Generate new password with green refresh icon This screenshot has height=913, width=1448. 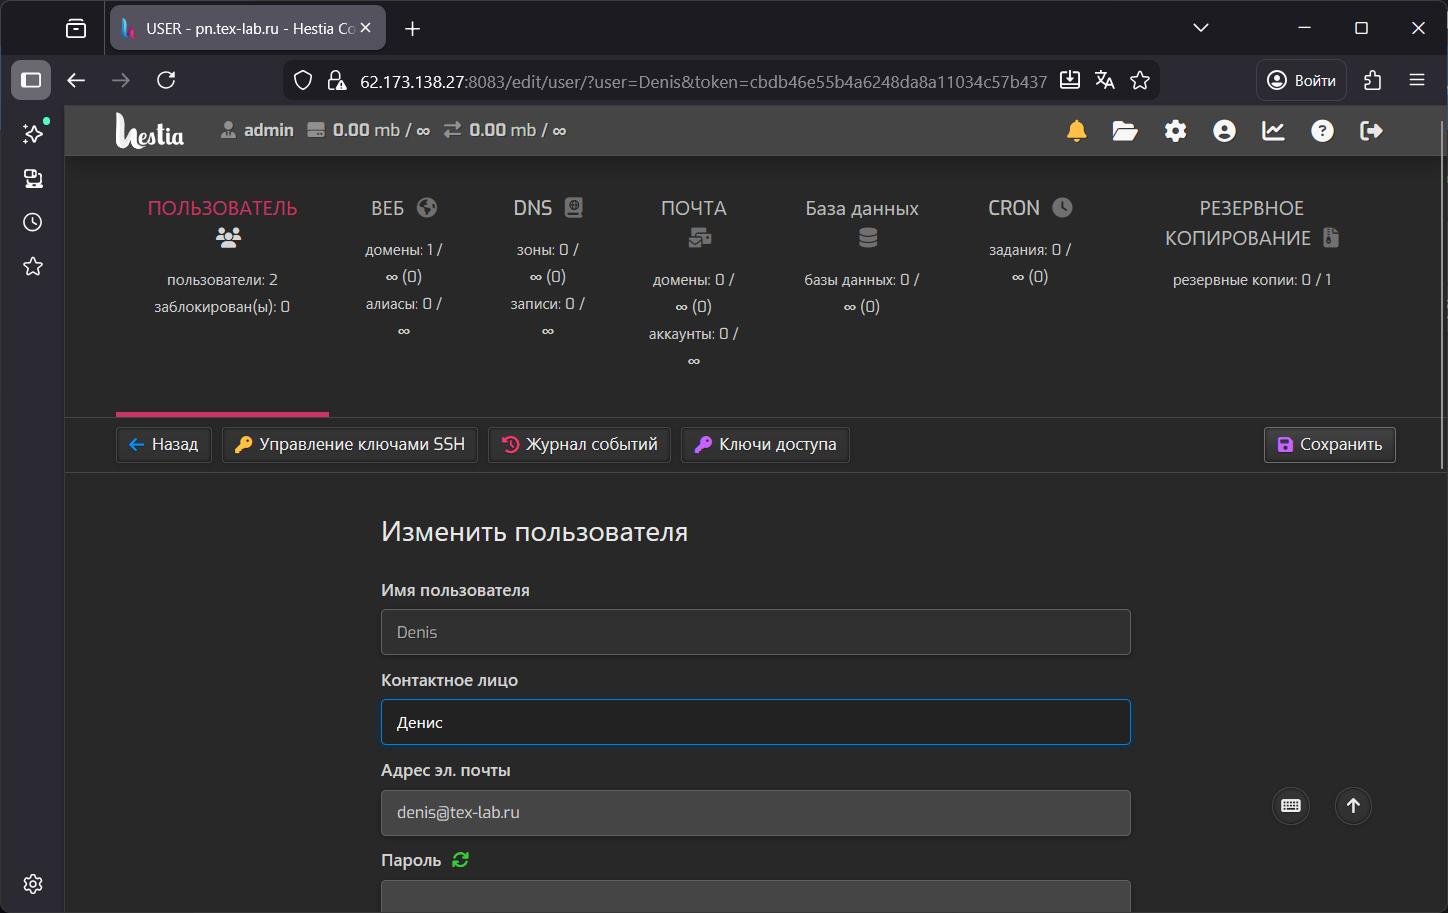(460, 860)
